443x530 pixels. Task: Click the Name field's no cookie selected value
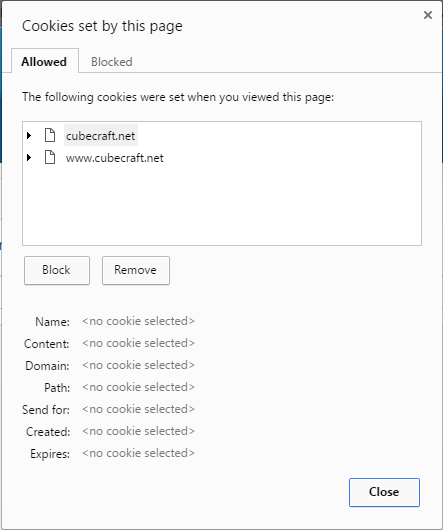tap(138, 321)
